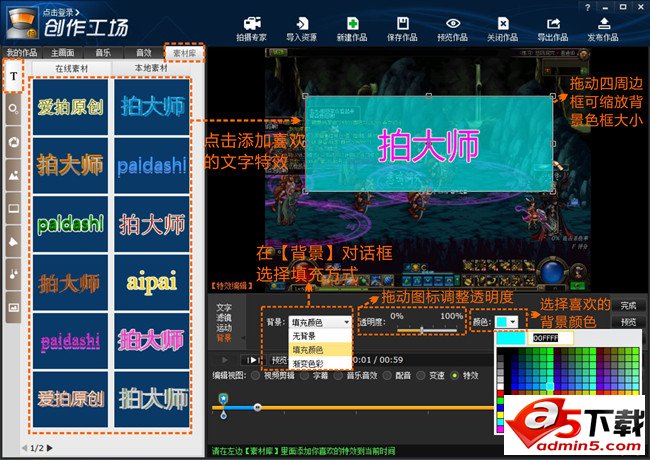Click the step-frame play button
650x460 pixels.
pos(252,360)
